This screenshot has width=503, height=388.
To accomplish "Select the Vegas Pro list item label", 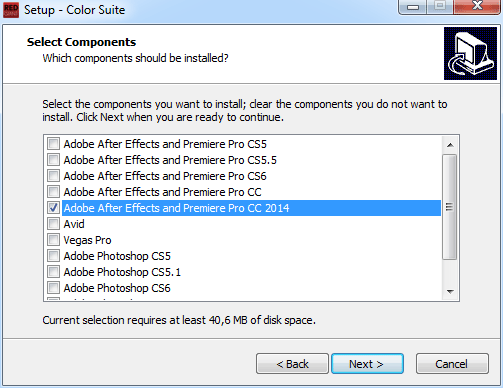I will point(87,240).
